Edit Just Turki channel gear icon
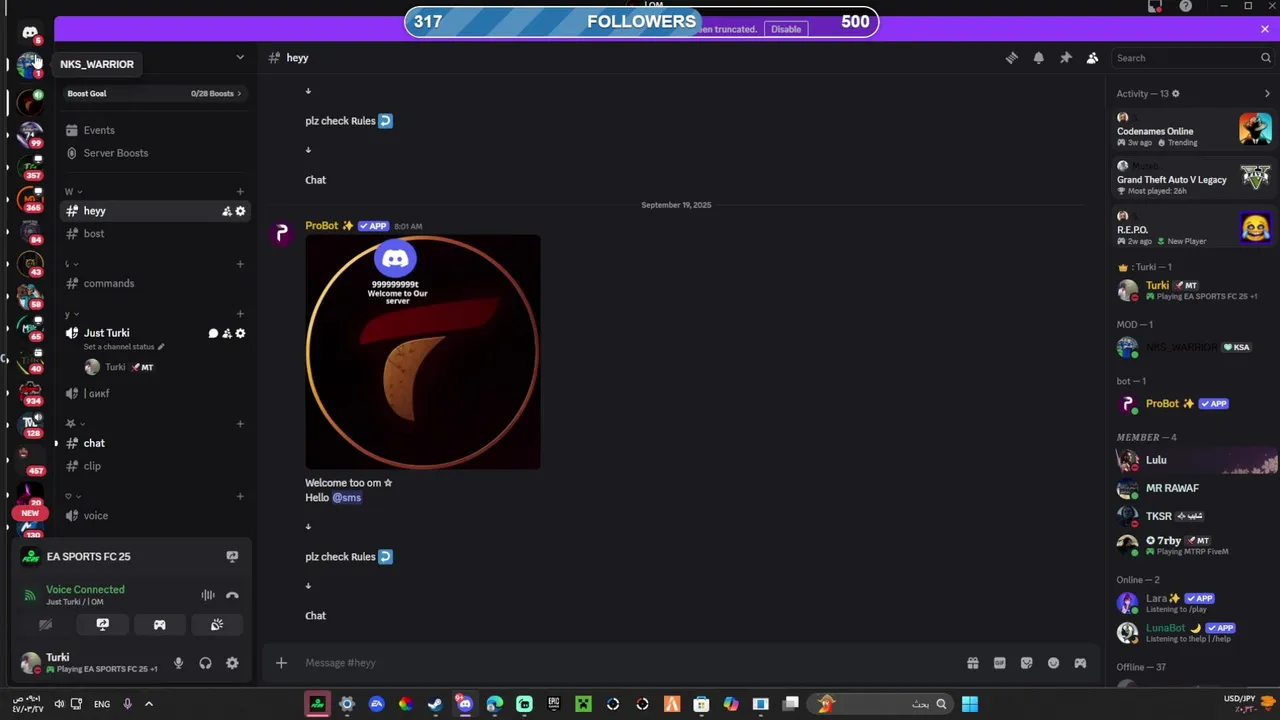 coord(240,333)
